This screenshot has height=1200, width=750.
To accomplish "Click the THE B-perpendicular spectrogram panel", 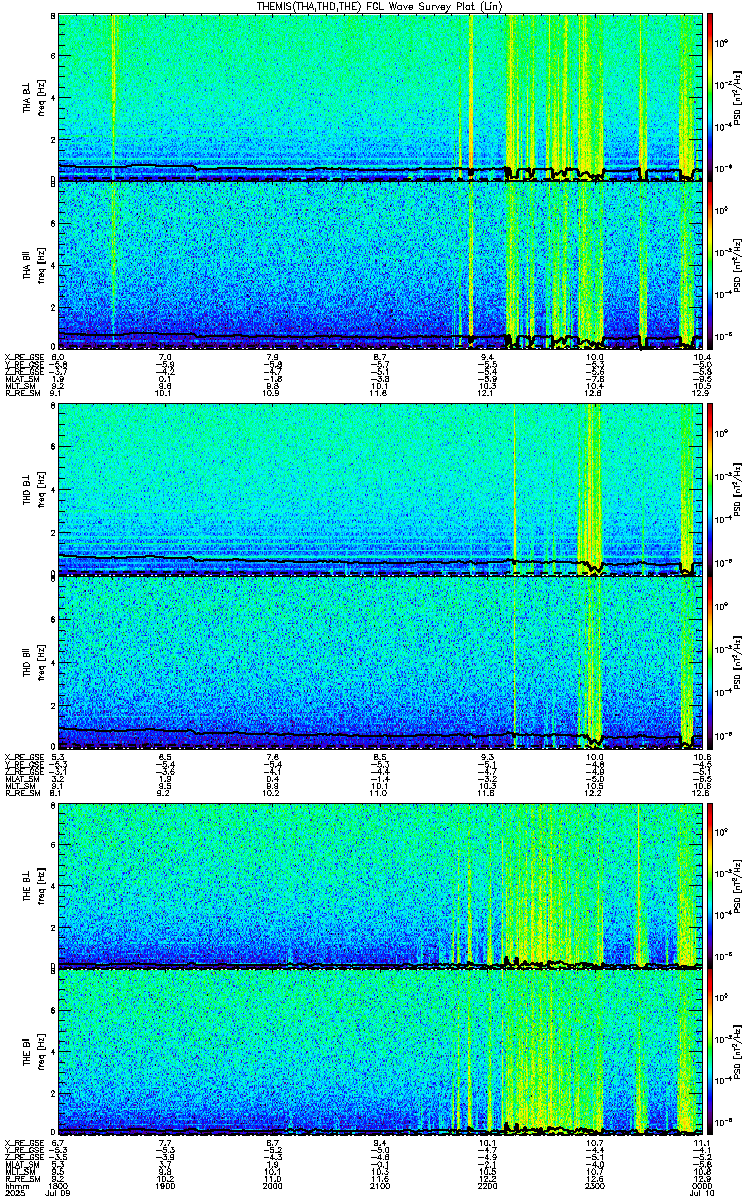I will coord(381,885).
